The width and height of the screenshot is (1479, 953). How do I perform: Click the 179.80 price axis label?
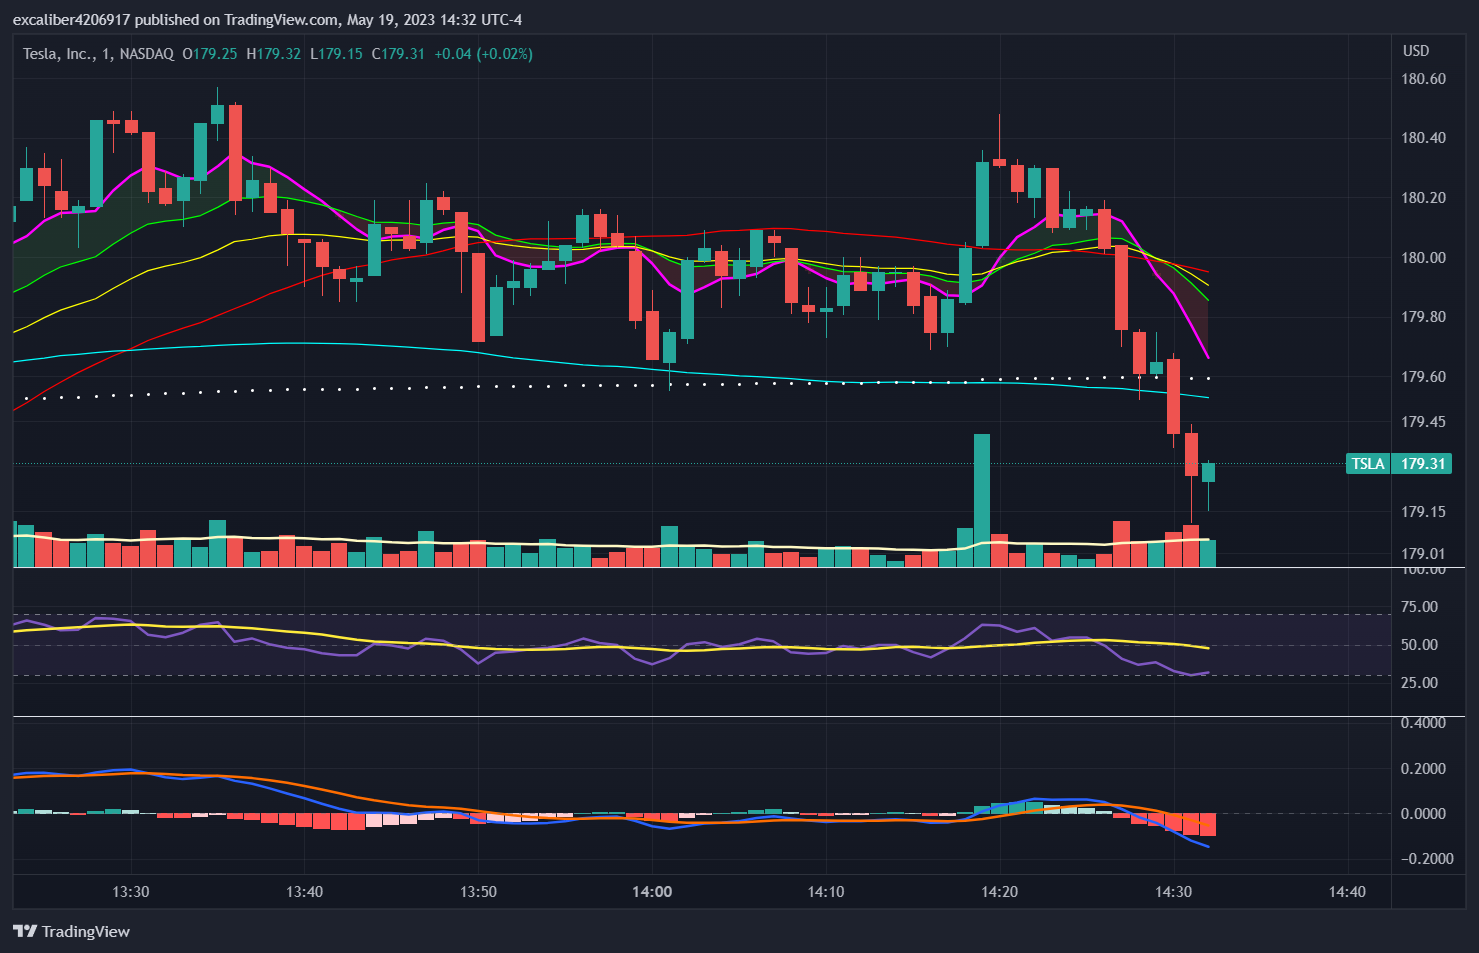(1424, 317)
